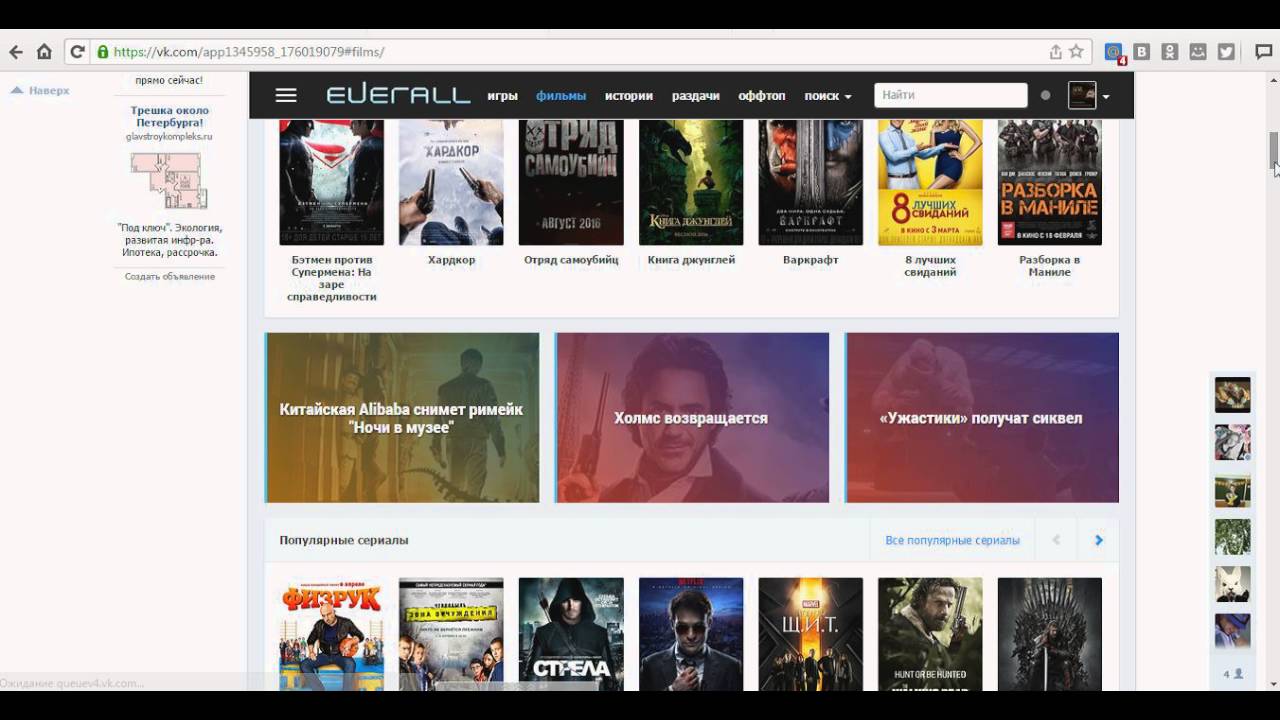Open the Книга джунглей title link
The width and height of the screenshot is (1280, 720).
[x=691, y=260]
